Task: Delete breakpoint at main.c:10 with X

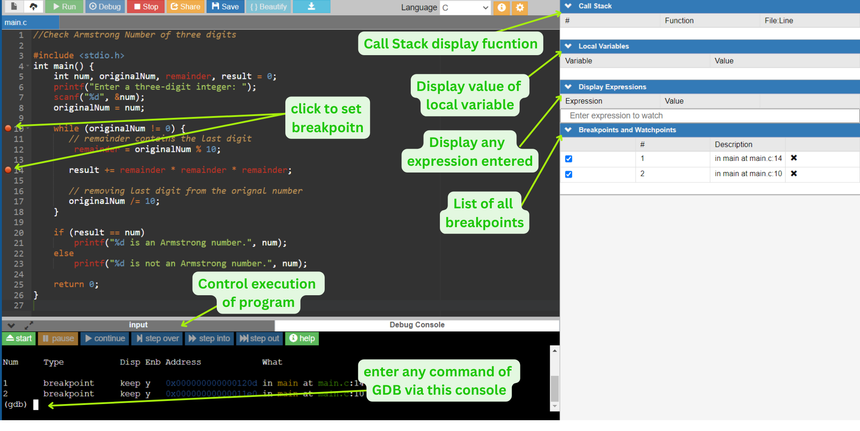Action: coord(793,173)
